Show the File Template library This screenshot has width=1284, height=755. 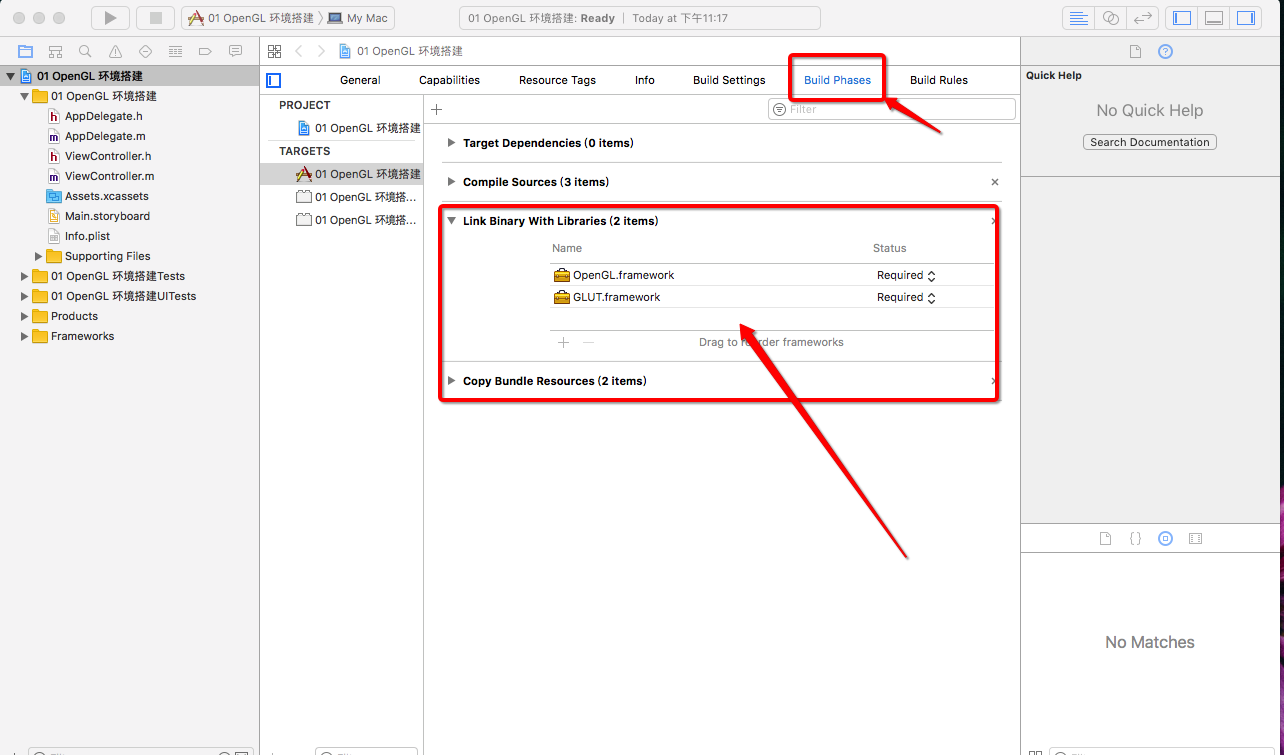point(1105,538)
